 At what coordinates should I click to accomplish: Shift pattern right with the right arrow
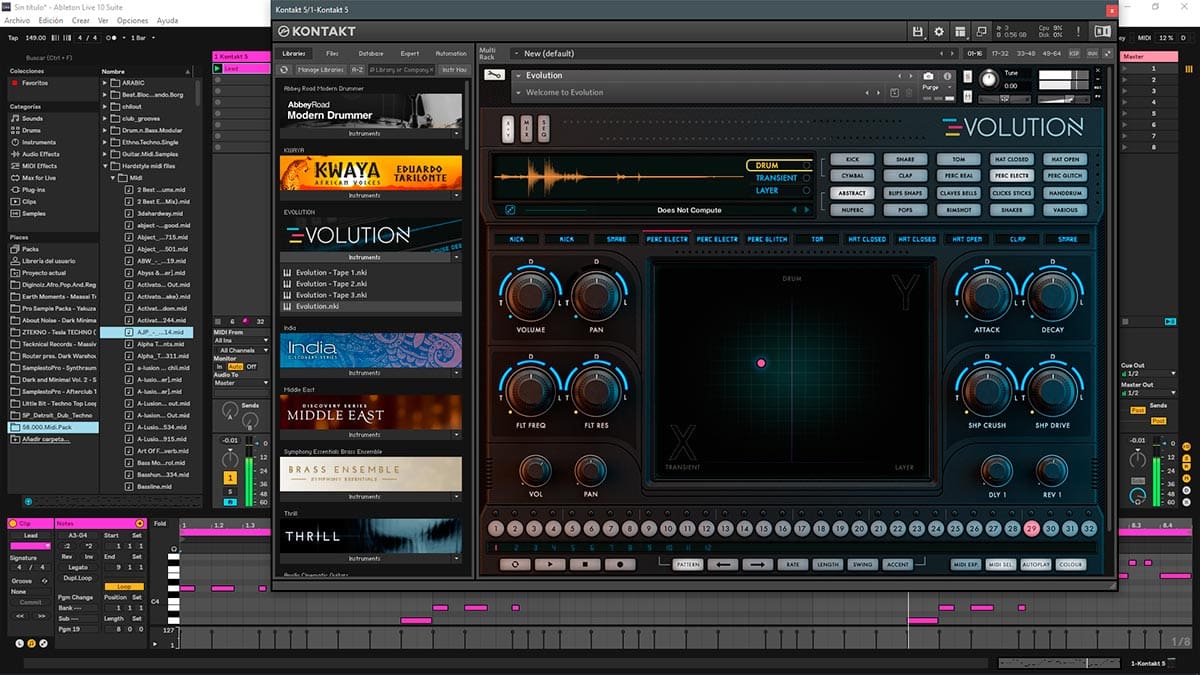[x=757, y=565]
